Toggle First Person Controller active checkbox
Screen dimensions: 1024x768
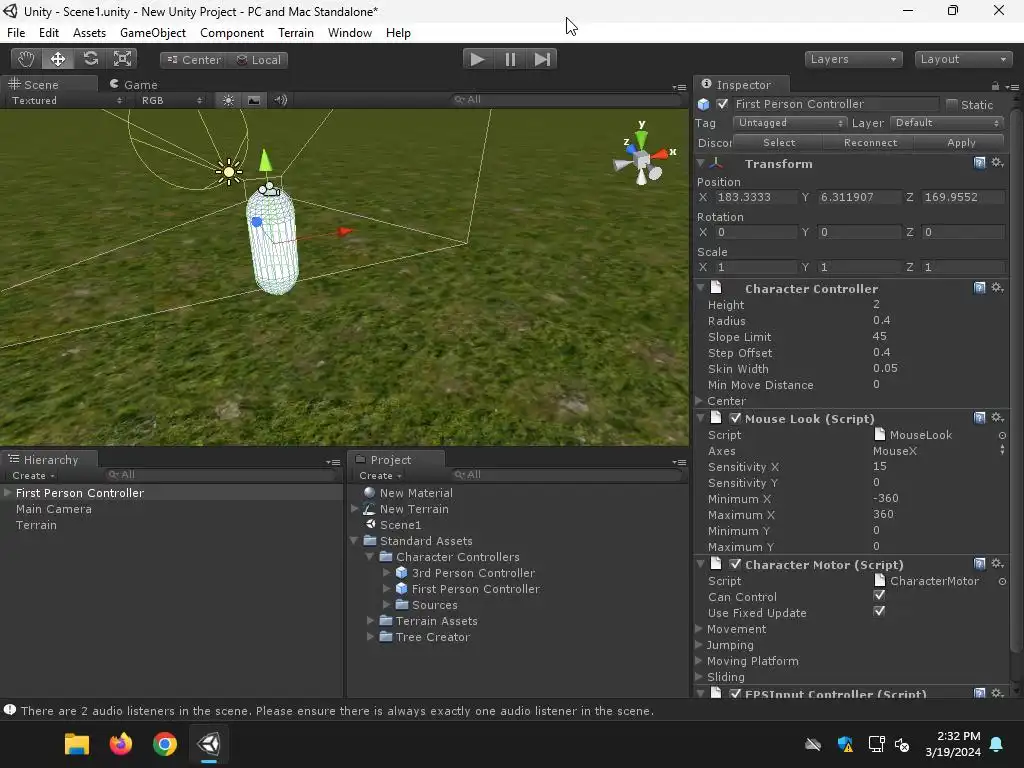(722, 104)
